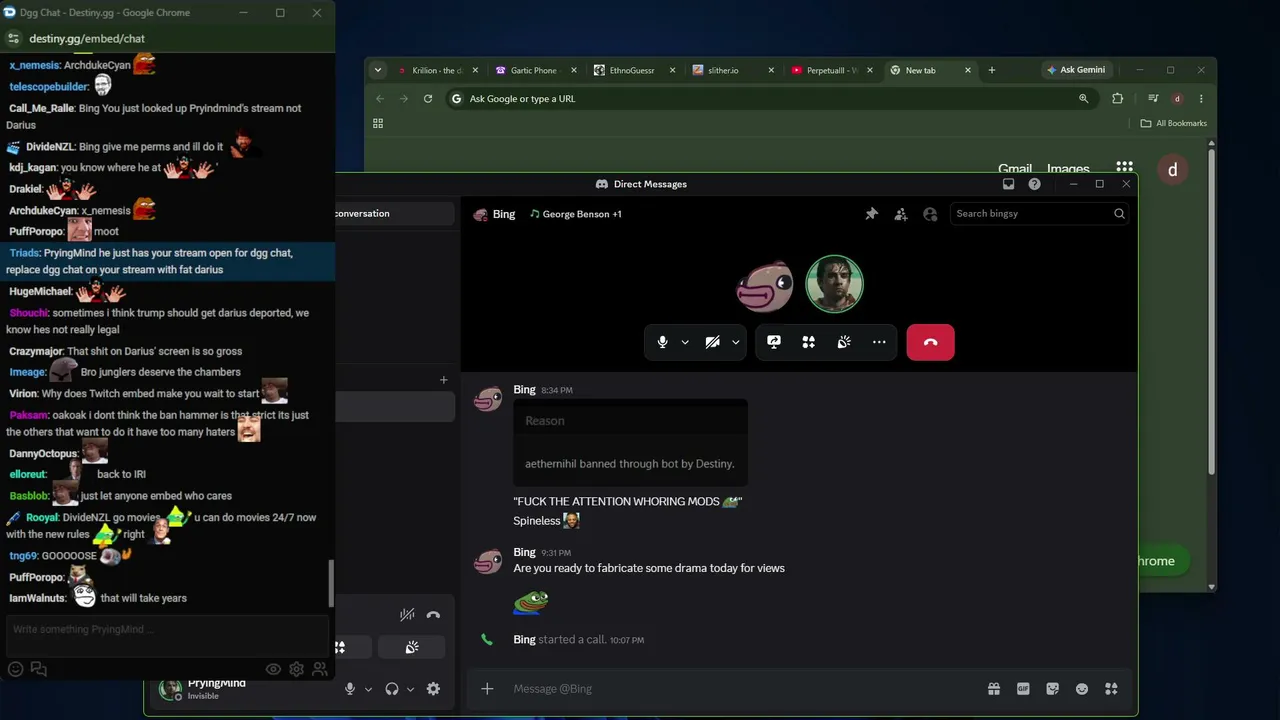Add friends to the Bing DM
1280x720 pixels.
pos(901,214)
